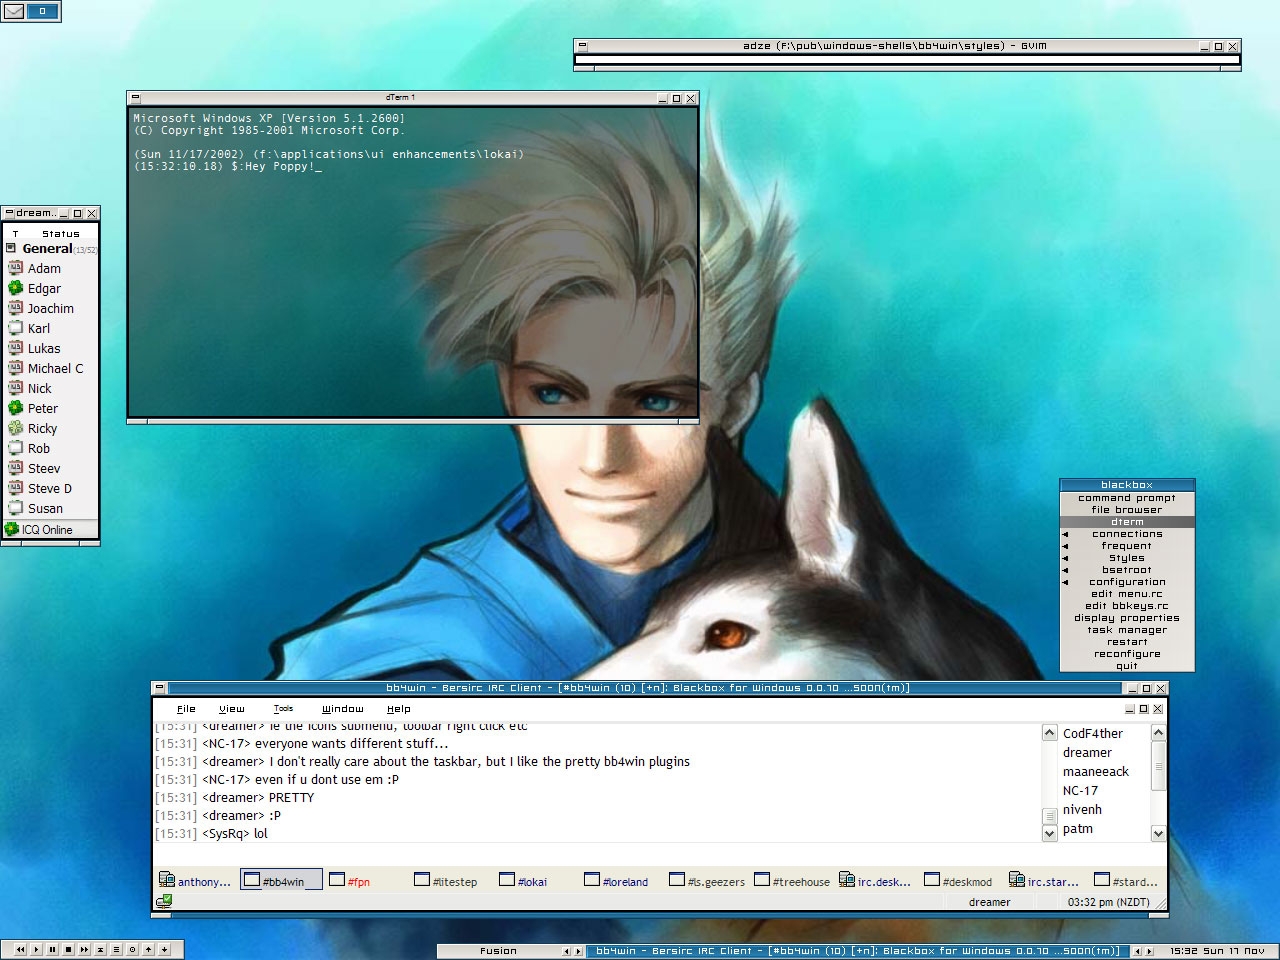The height and width of the screenshot is (960, 1280).
Task: Select display properties in the blackbox menu
Action: pos(1127,618)
